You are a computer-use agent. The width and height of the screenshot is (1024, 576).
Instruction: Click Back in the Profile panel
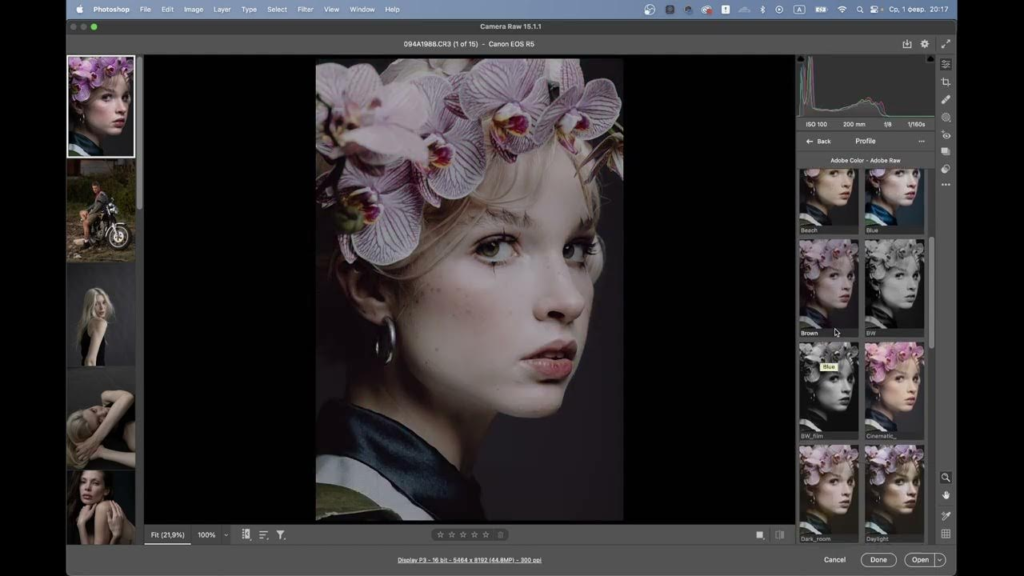(x=820, y=141)
